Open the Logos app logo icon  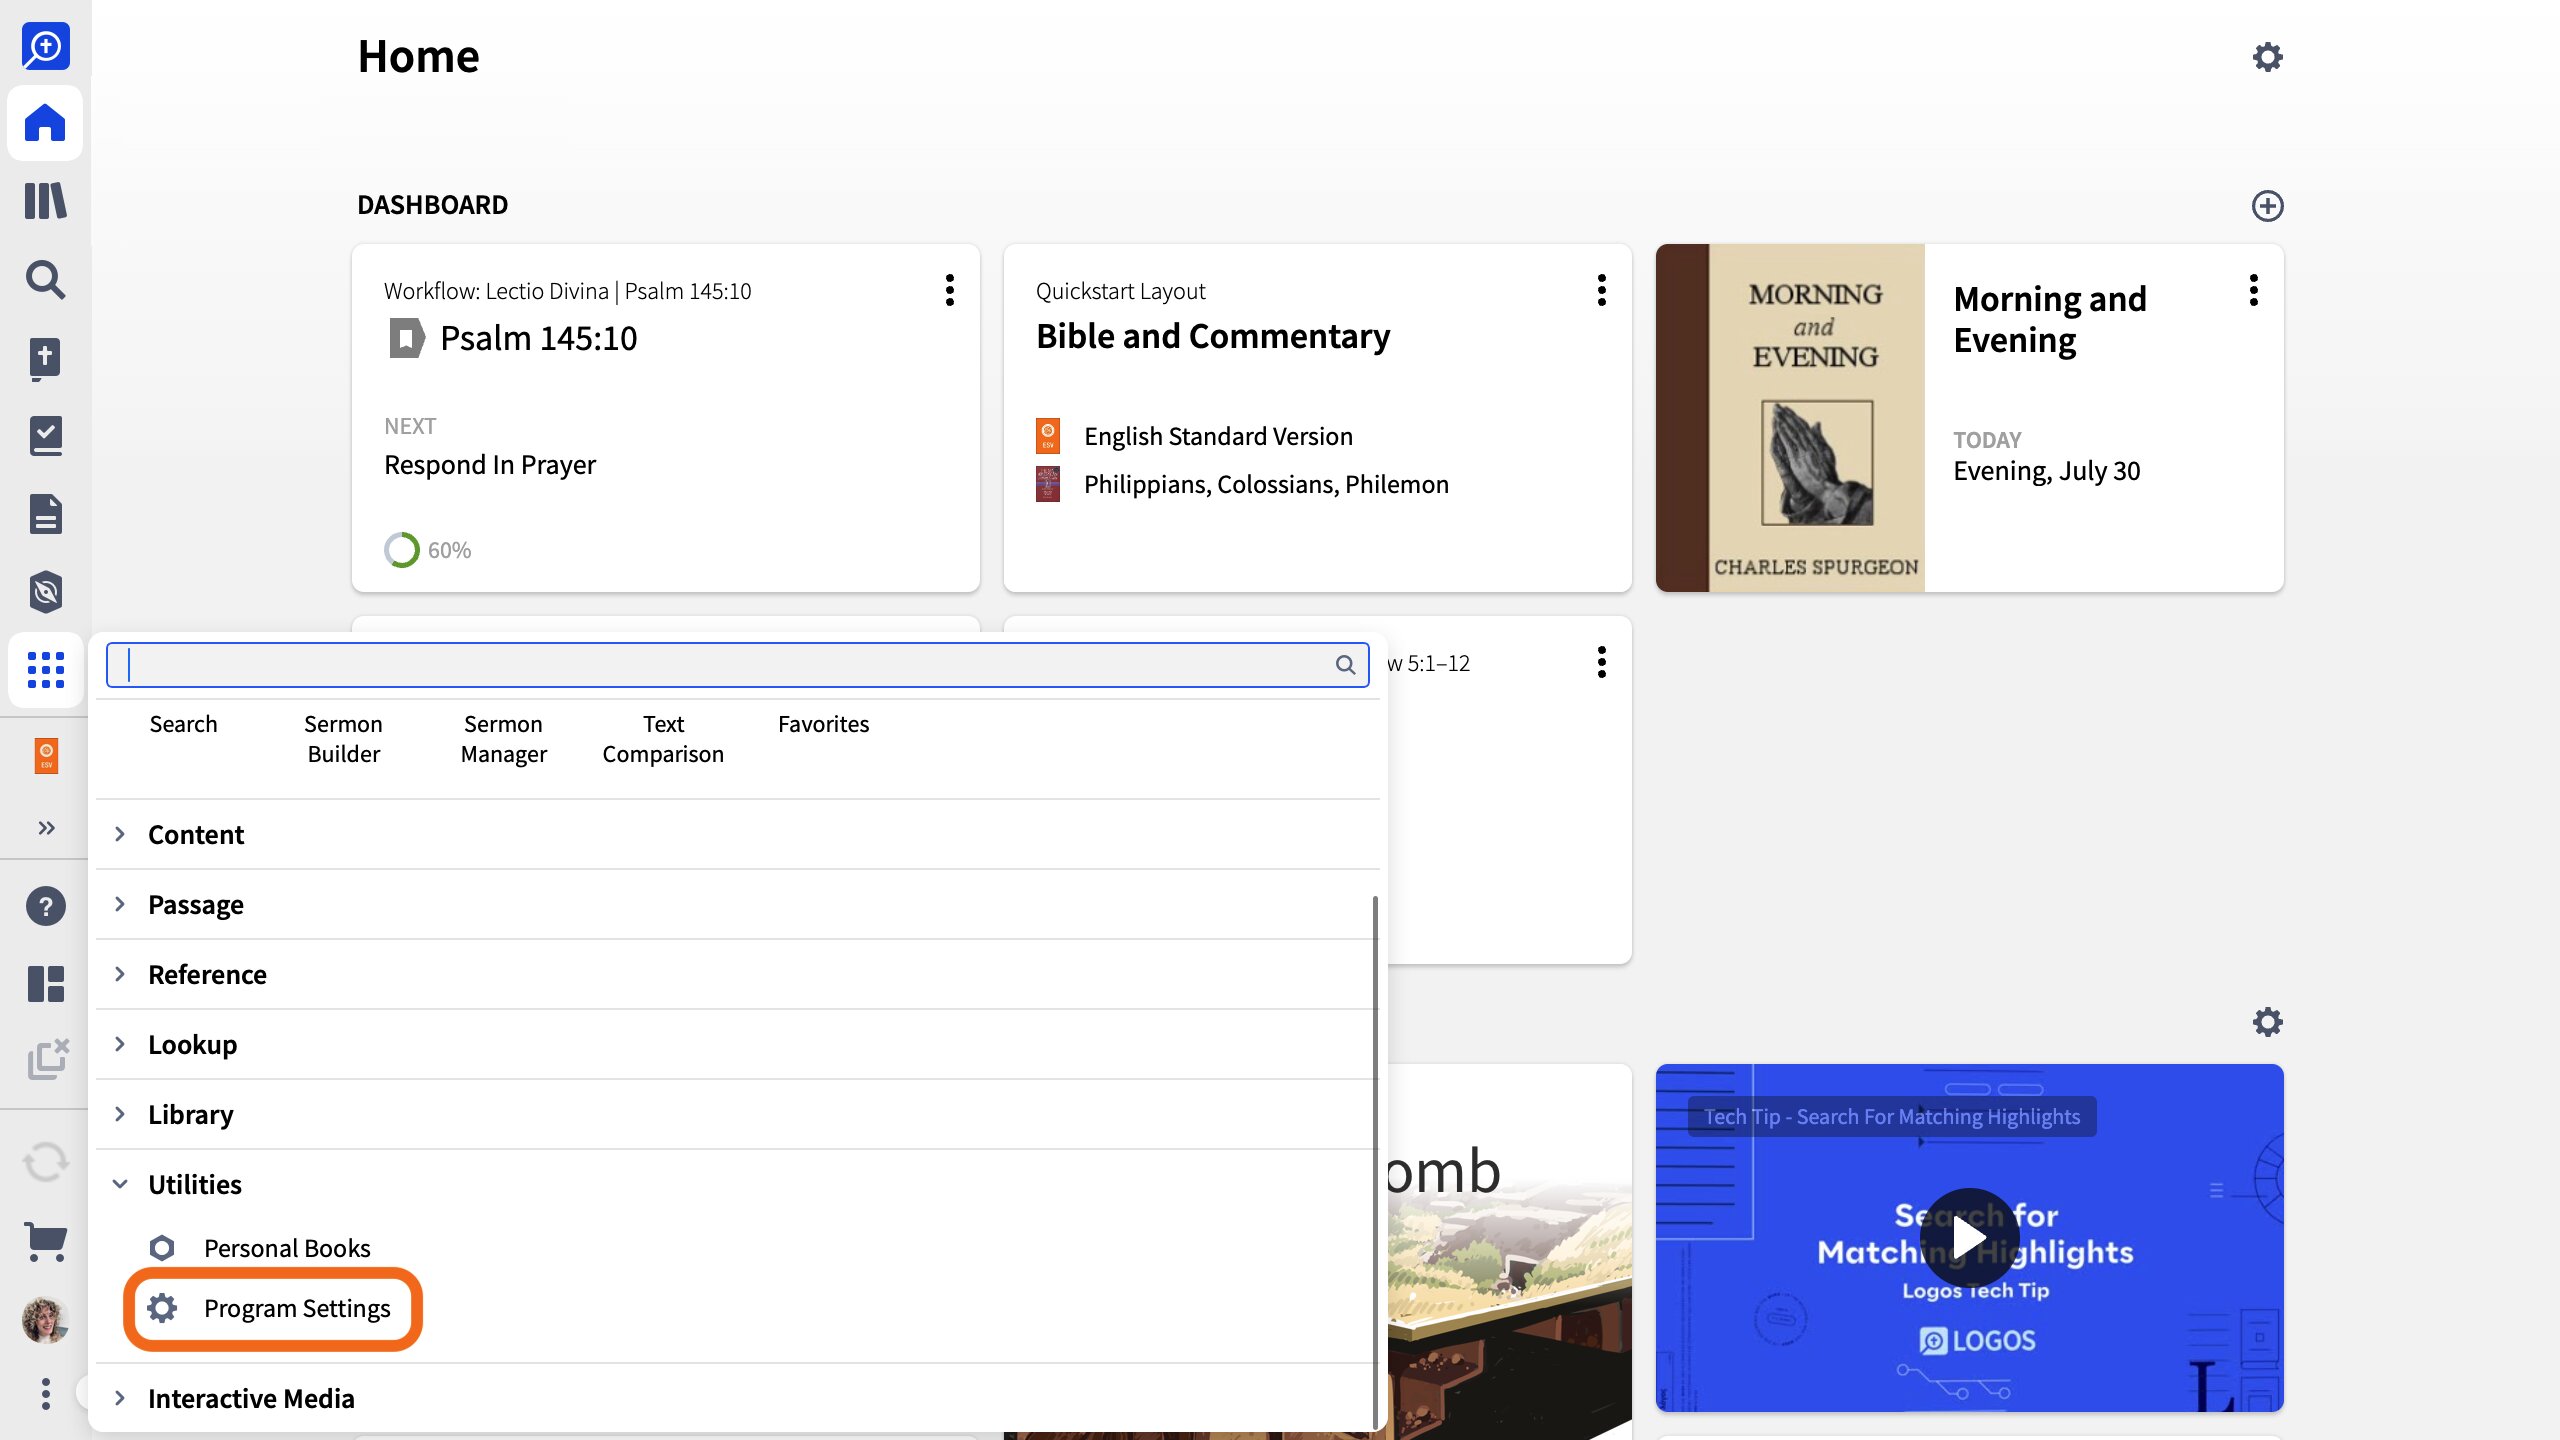tap(45, 46)
